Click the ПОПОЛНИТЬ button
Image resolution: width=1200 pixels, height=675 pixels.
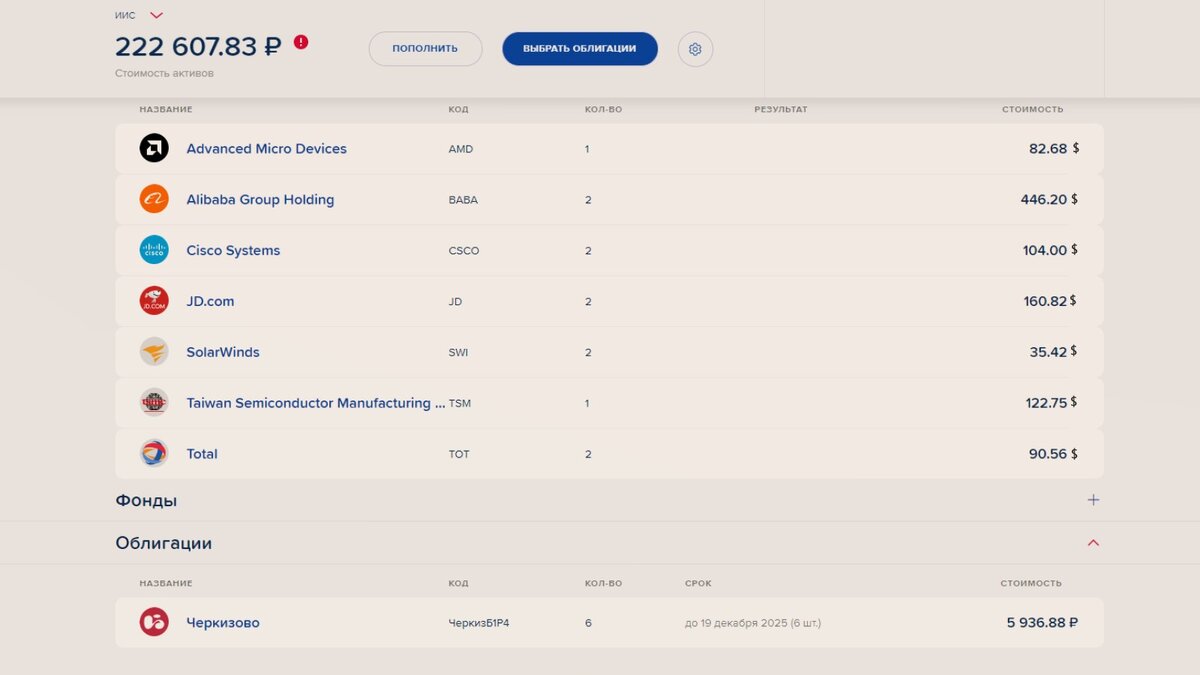[x=425, y=49]
